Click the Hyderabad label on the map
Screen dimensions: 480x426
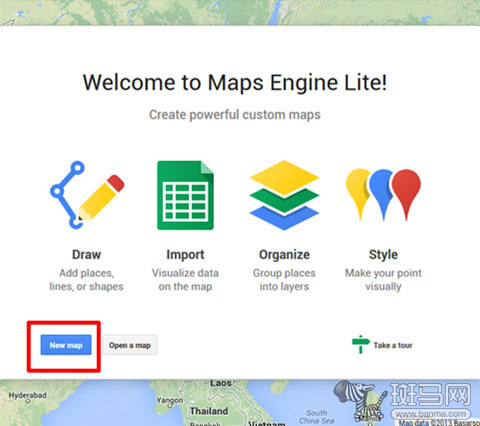click(27, 396)
